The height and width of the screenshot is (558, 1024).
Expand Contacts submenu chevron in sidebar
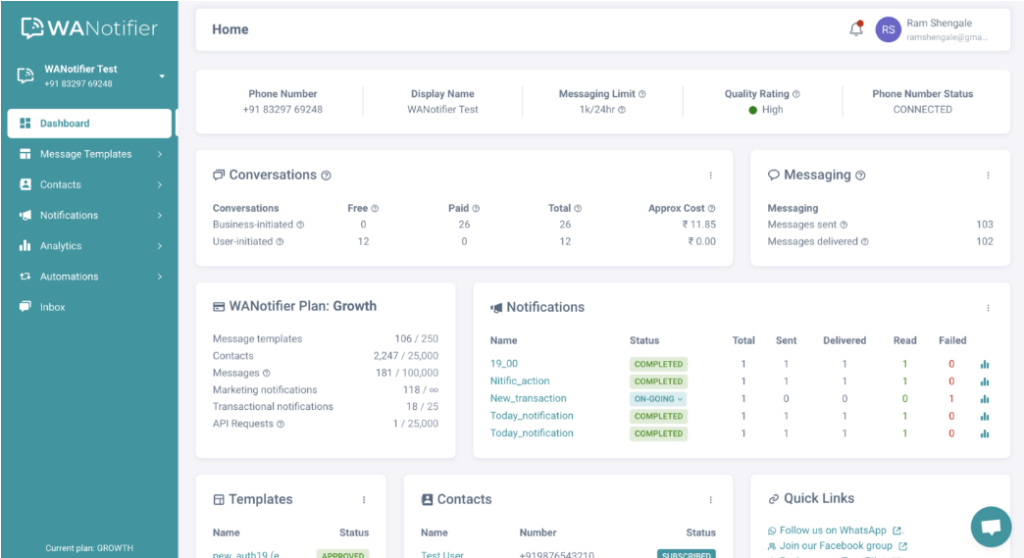click(x=159, y=185)
